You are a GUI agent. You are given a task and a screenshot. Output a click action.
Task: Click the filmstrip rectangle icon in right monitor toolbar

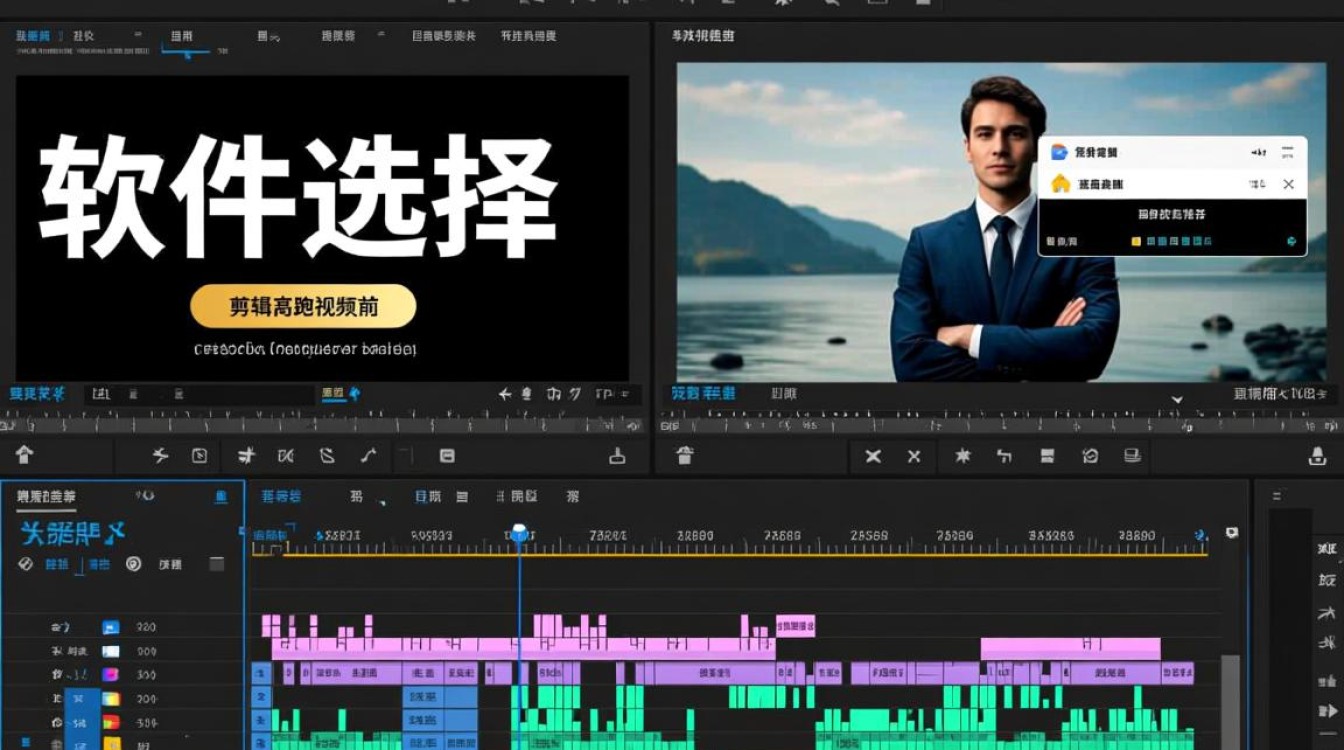click(x=1047, y=456)
